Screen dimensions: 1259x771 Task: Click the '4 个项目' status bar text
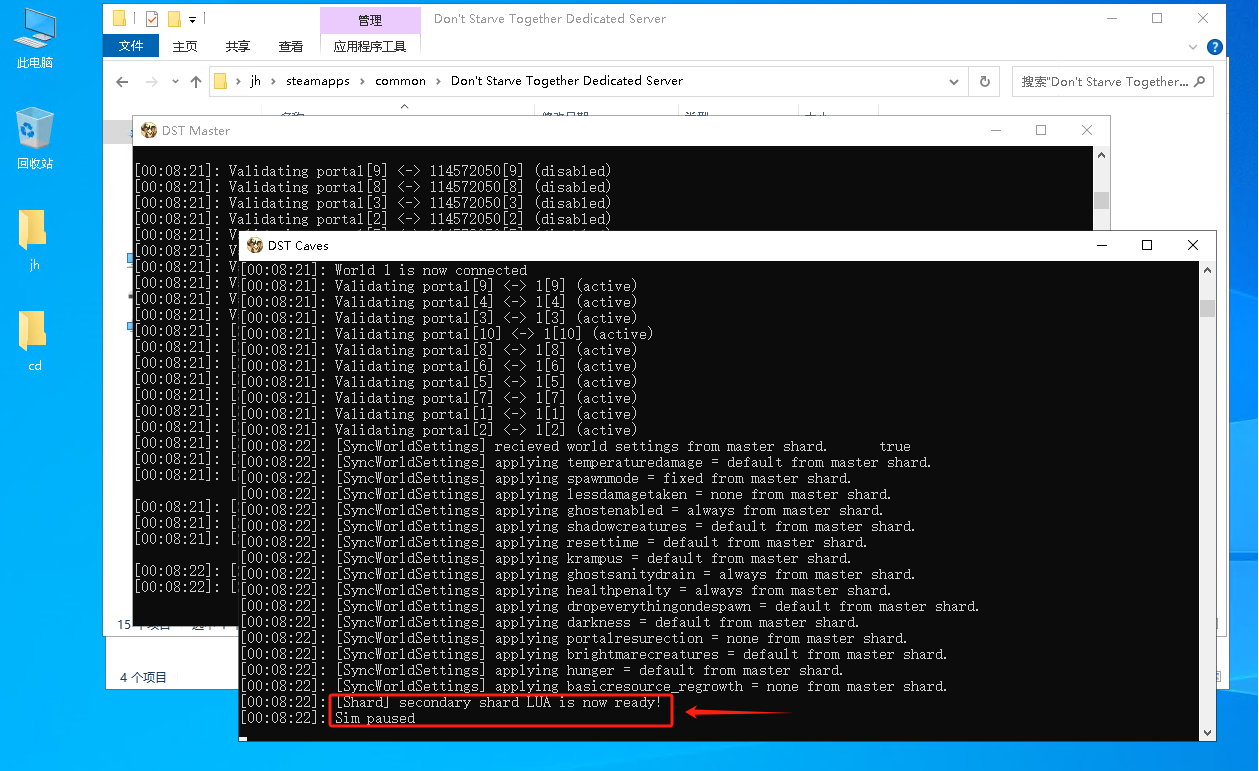pyautogui.click(x=144, y=677)
